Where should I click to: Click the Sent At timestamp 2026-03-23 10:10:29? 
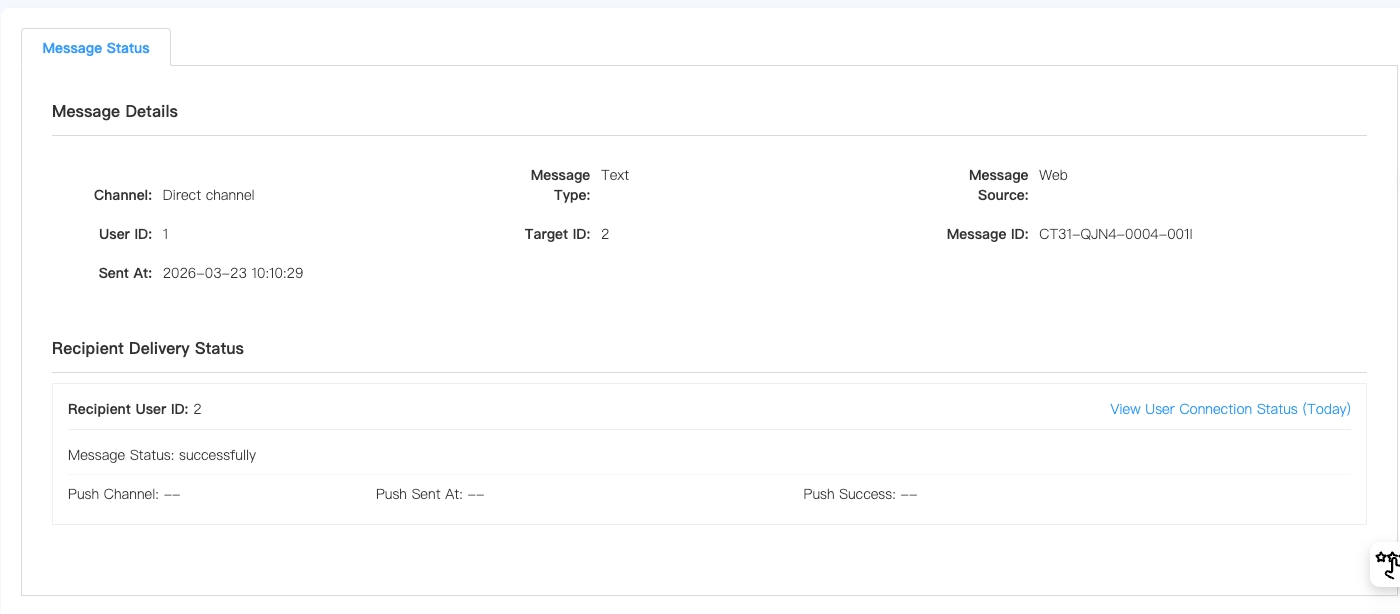233,273
